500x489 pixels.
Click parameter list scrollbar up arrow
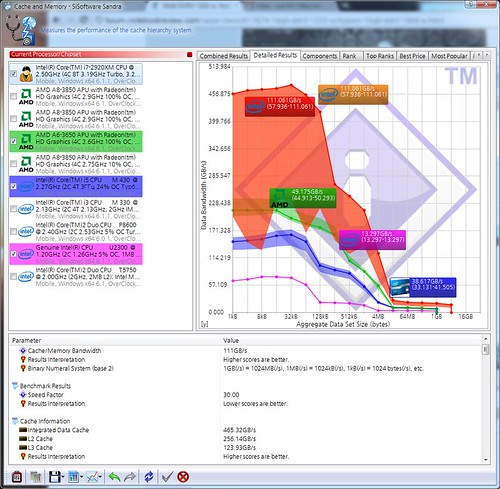tap(486, 339)
